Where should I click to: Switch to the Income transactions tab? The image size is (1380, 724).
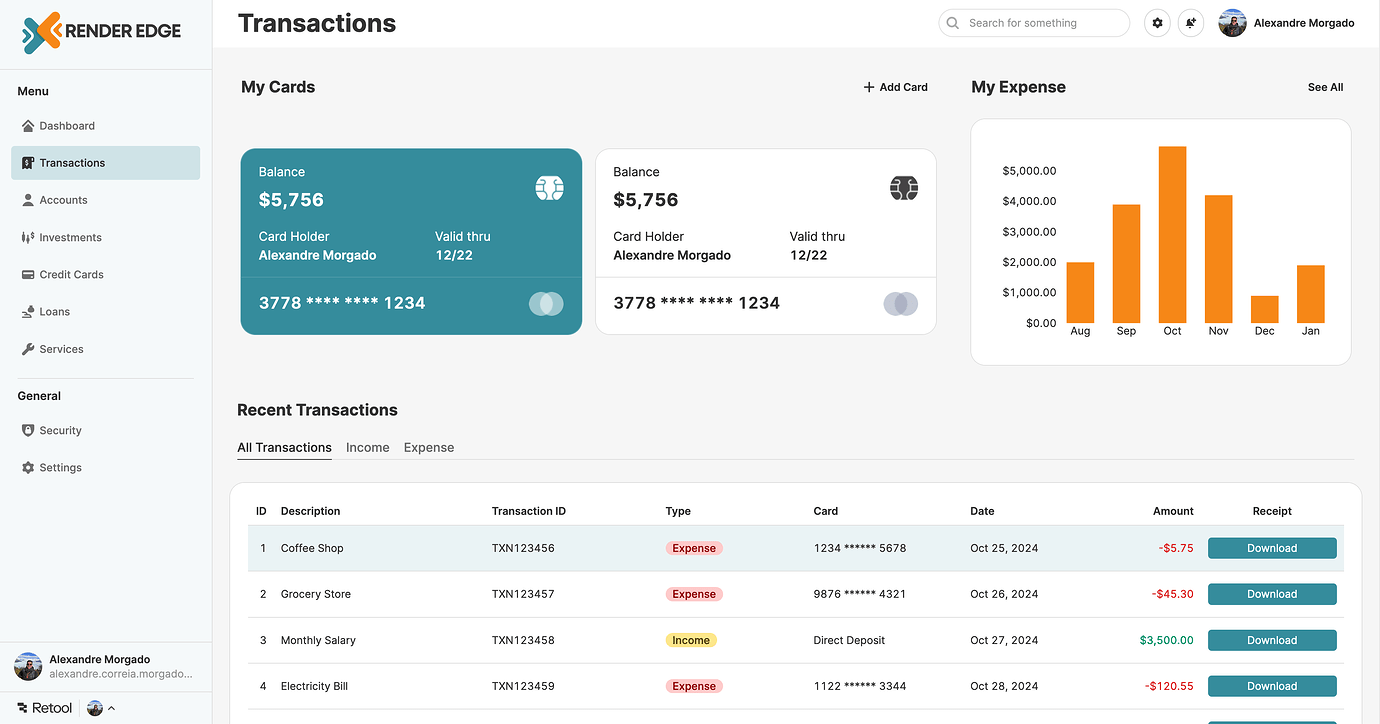click(367, 447)
